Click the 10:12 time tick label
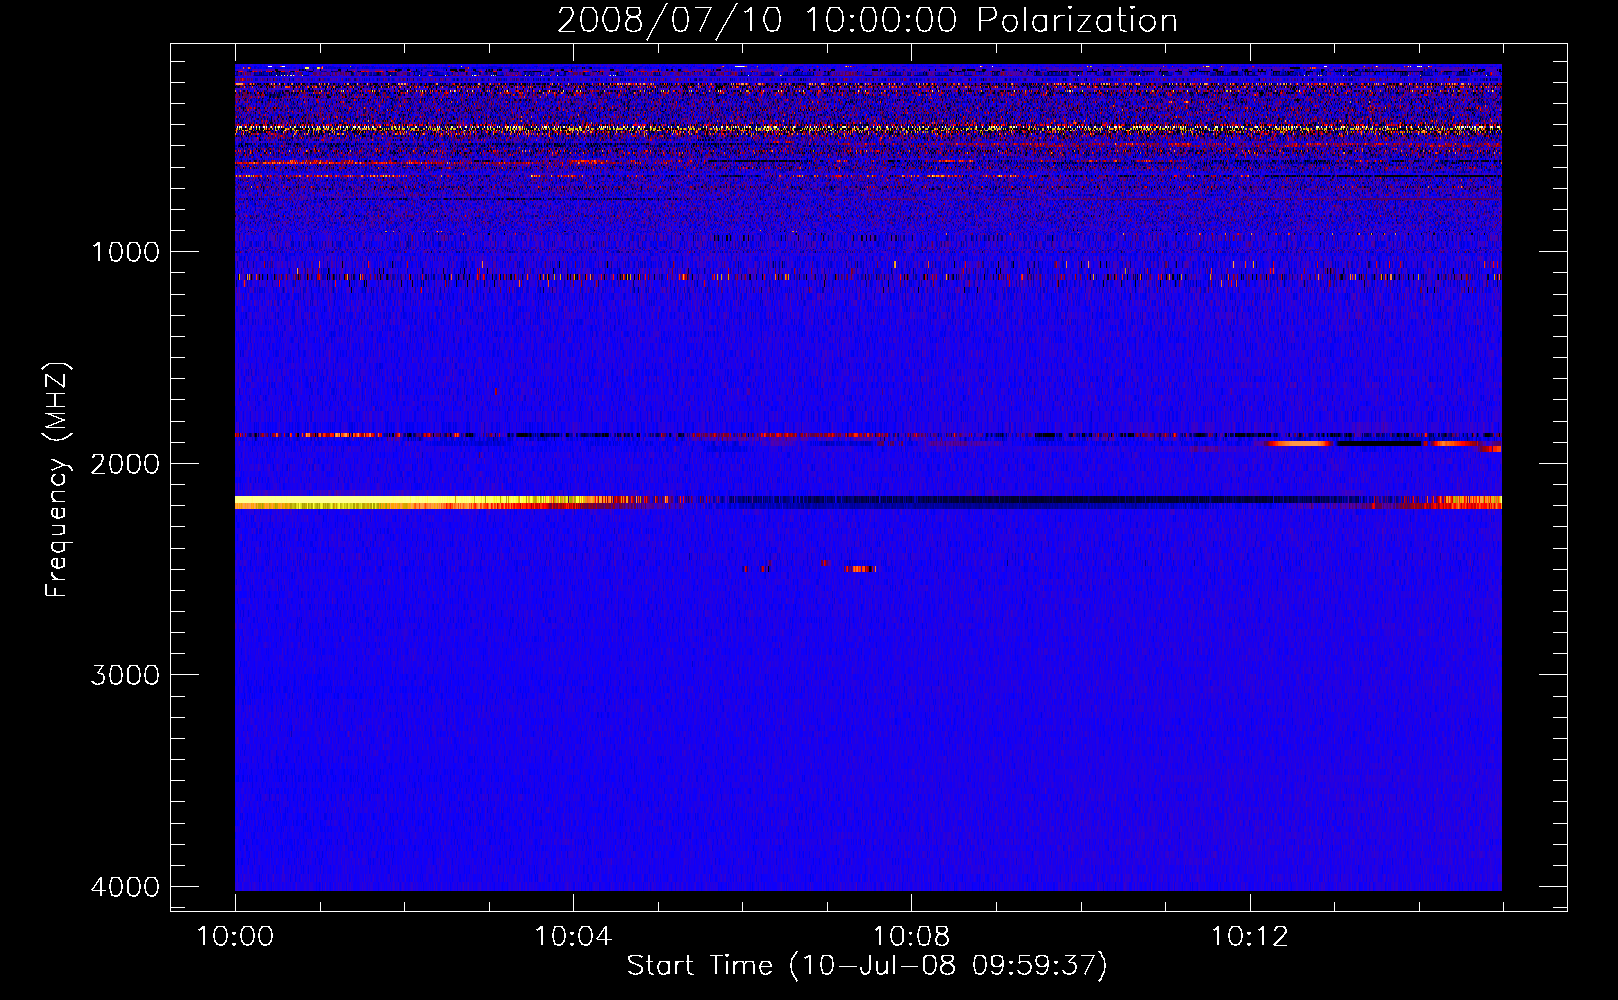This screenshot has width=1618, height=1000. [1249, 937]
